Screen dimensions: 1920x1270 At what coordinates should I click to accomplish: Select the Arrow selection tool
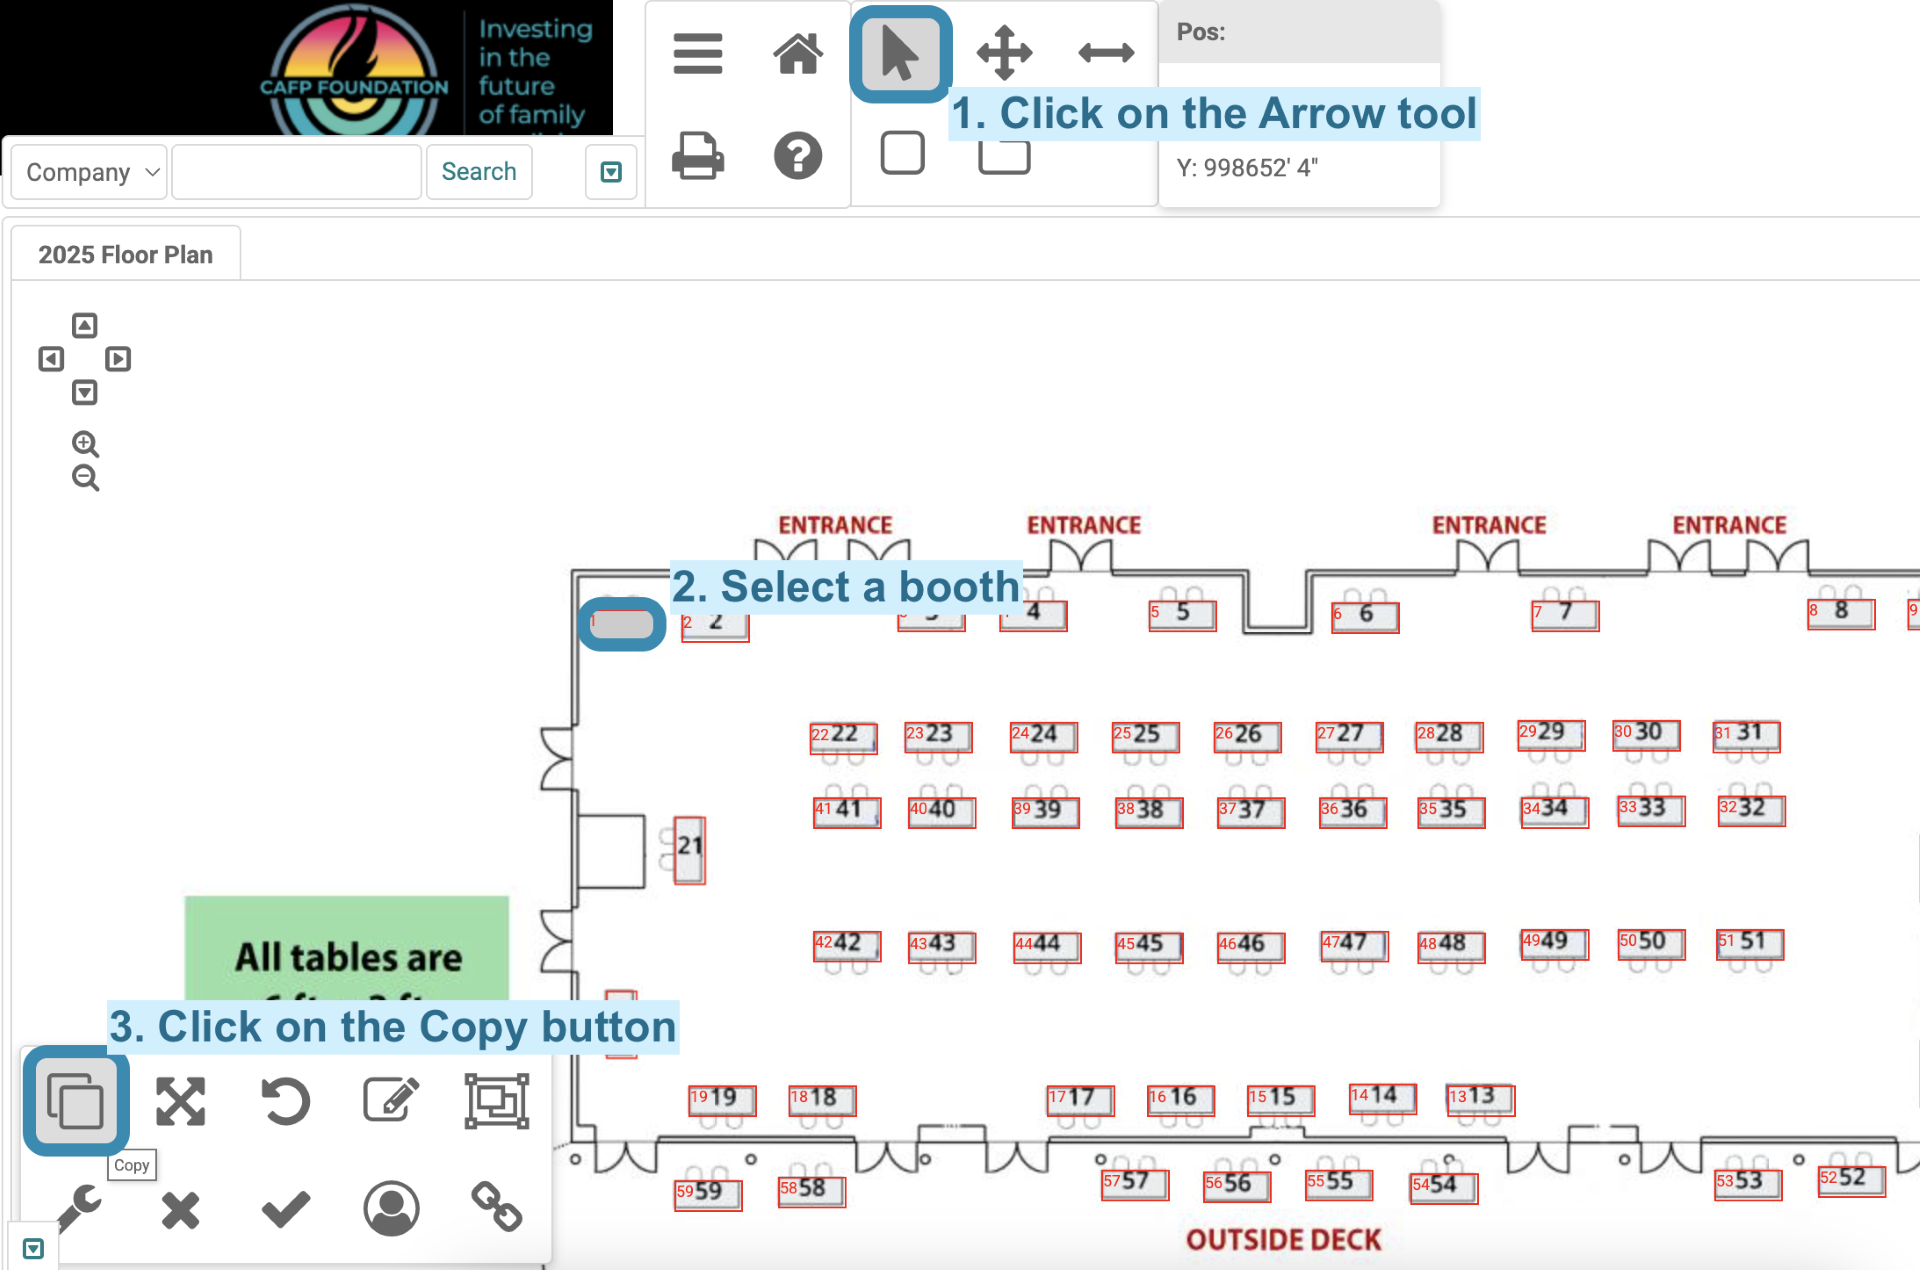pyautogui.click(x=899, y=53)
